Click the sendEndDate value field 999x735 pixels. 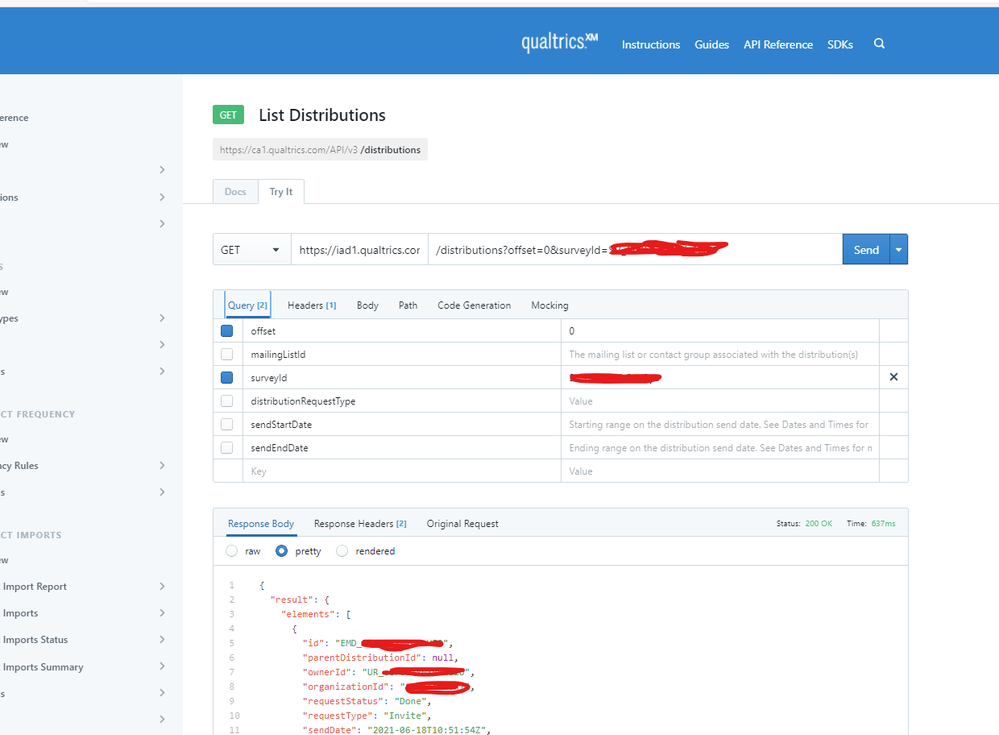pos(720,448)
